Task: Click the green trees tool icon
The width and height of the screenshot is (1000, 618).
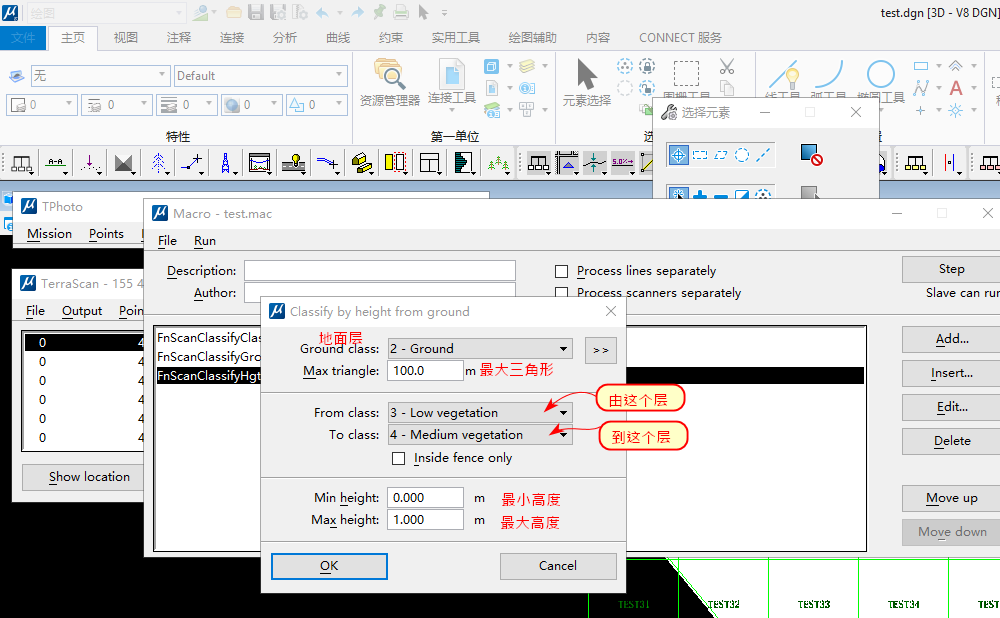Action: (x=498, y=164)
